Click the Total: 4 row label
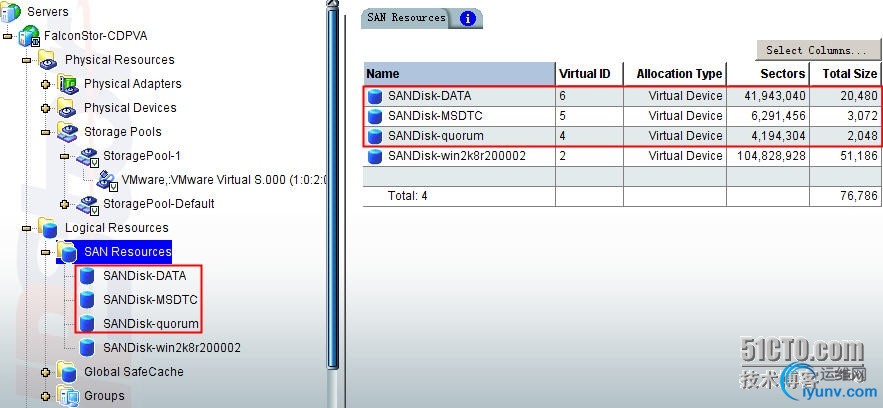883x408 pixels. point(408,196)
